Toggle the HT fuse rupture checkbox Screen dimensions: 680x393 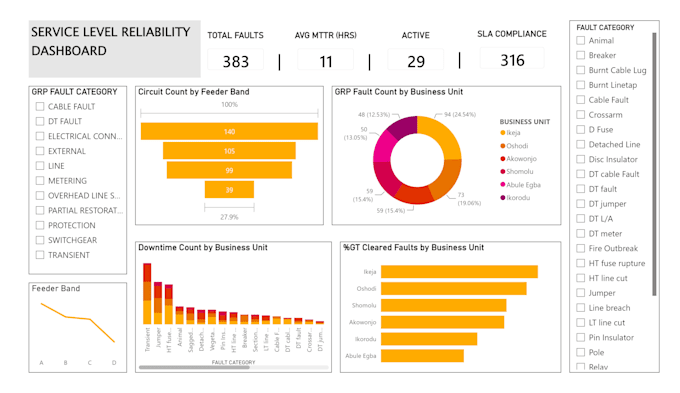coord(580,263)
